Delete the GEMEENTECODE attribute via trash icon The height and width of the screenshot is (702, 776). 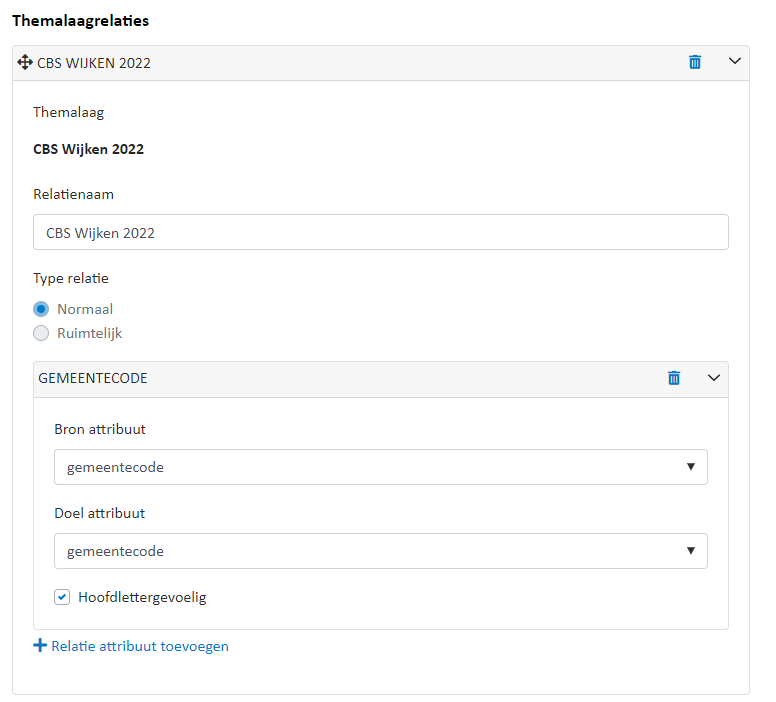(x=674, y=378)
